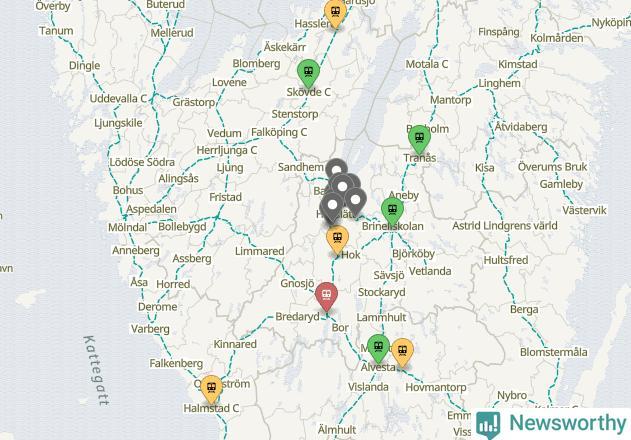Click the Falköping C station label

[279, 132]
